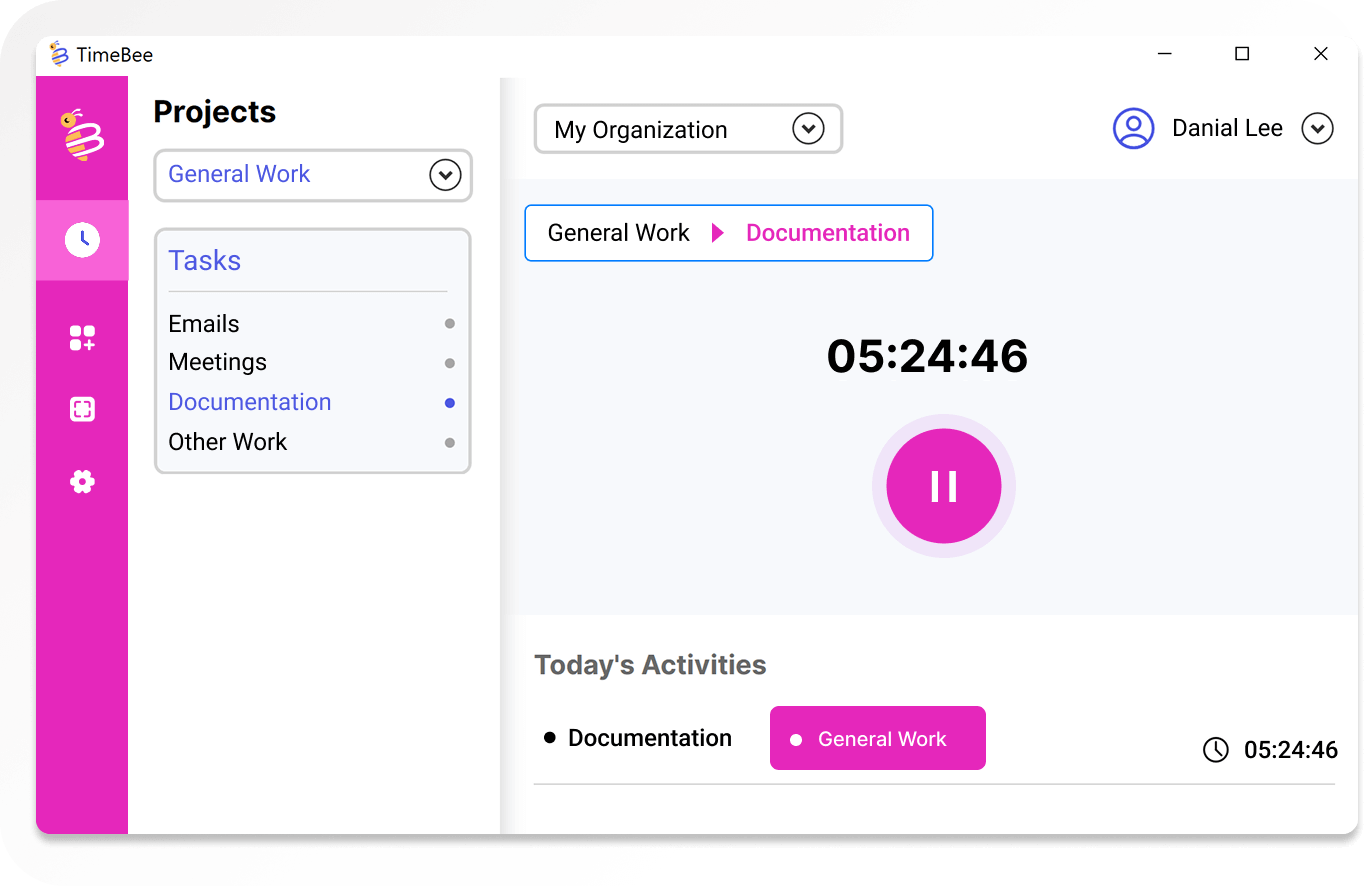Click the General Work pill in Today's Activities
The height and width of the screenshot is (886, 1366).
point(877,738)
